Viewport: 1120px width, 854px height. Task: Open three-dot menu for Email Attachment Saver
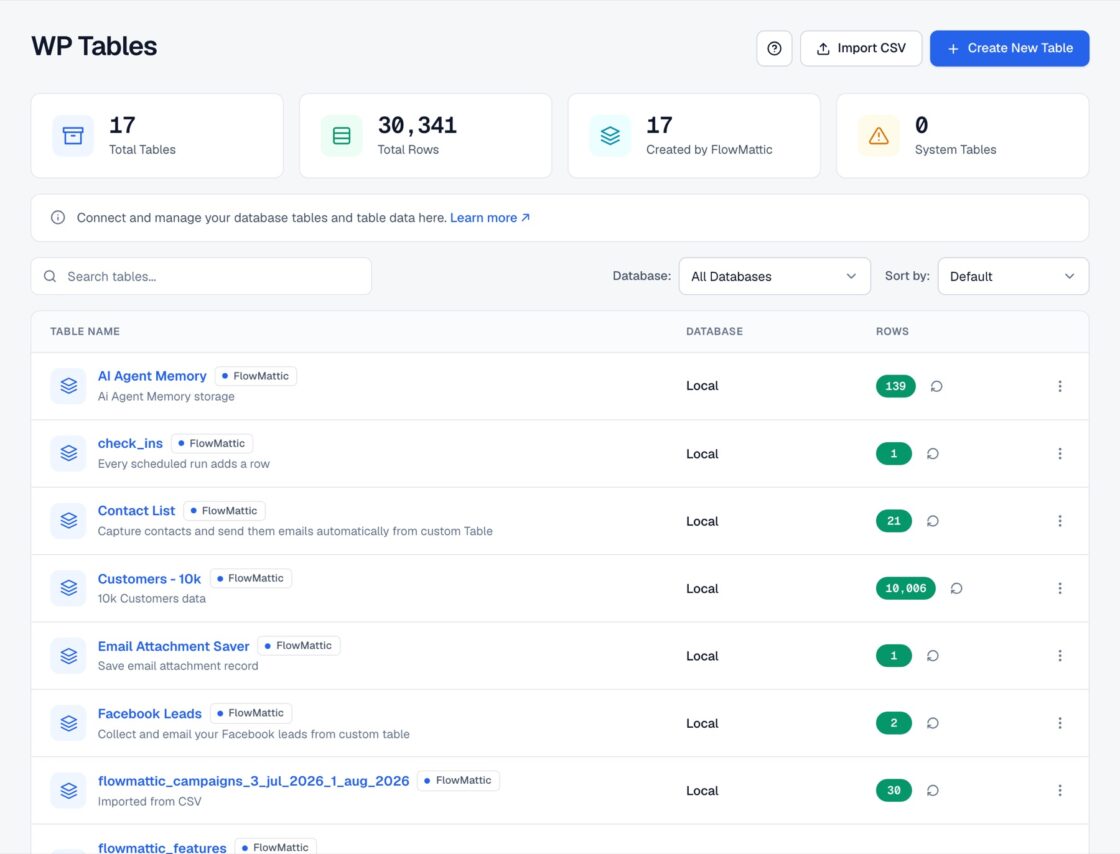[x=1060, y=655]
